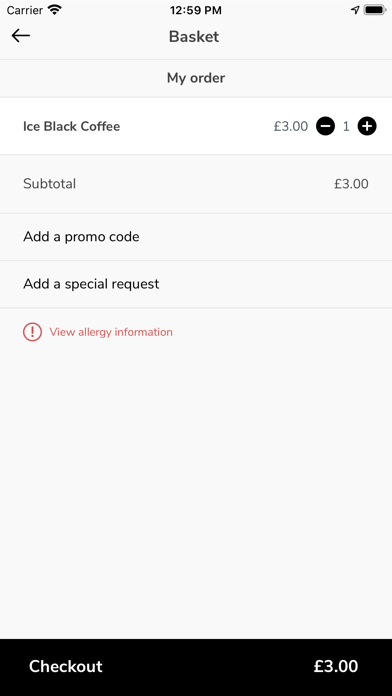Tap the Checkout button label
The image size is (392, 696).
[66, 666]
